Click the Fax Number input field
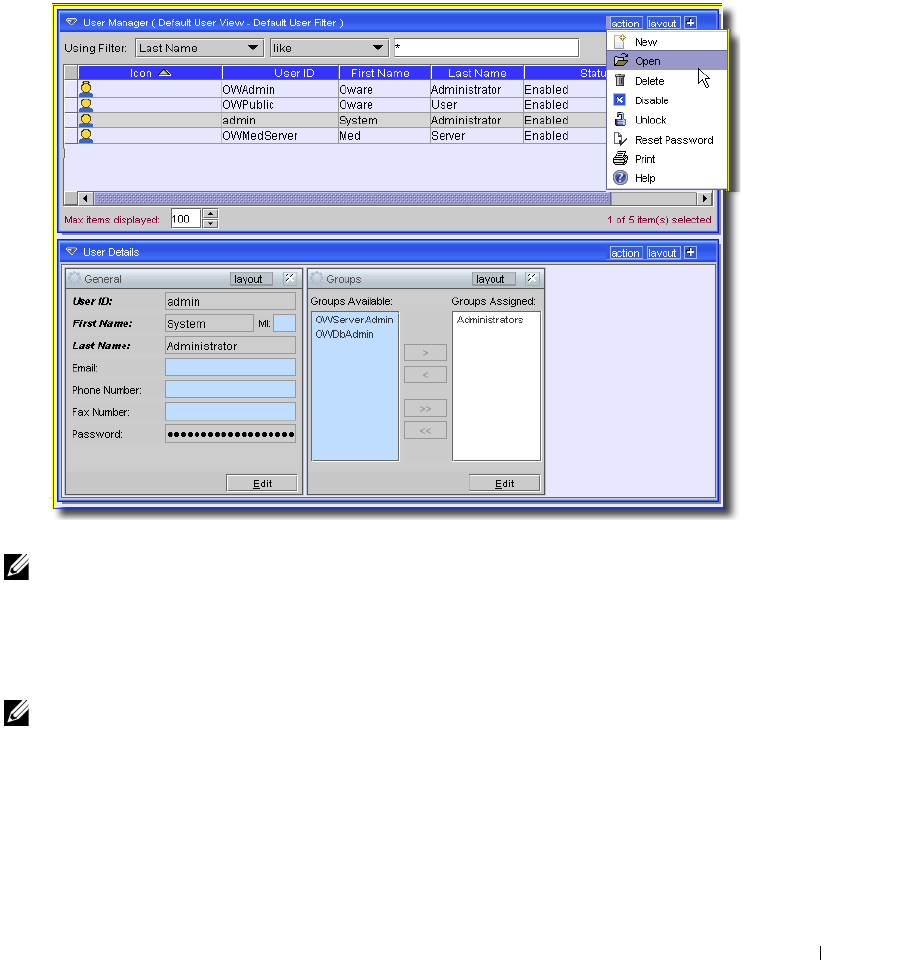 [x=230, y=411]
